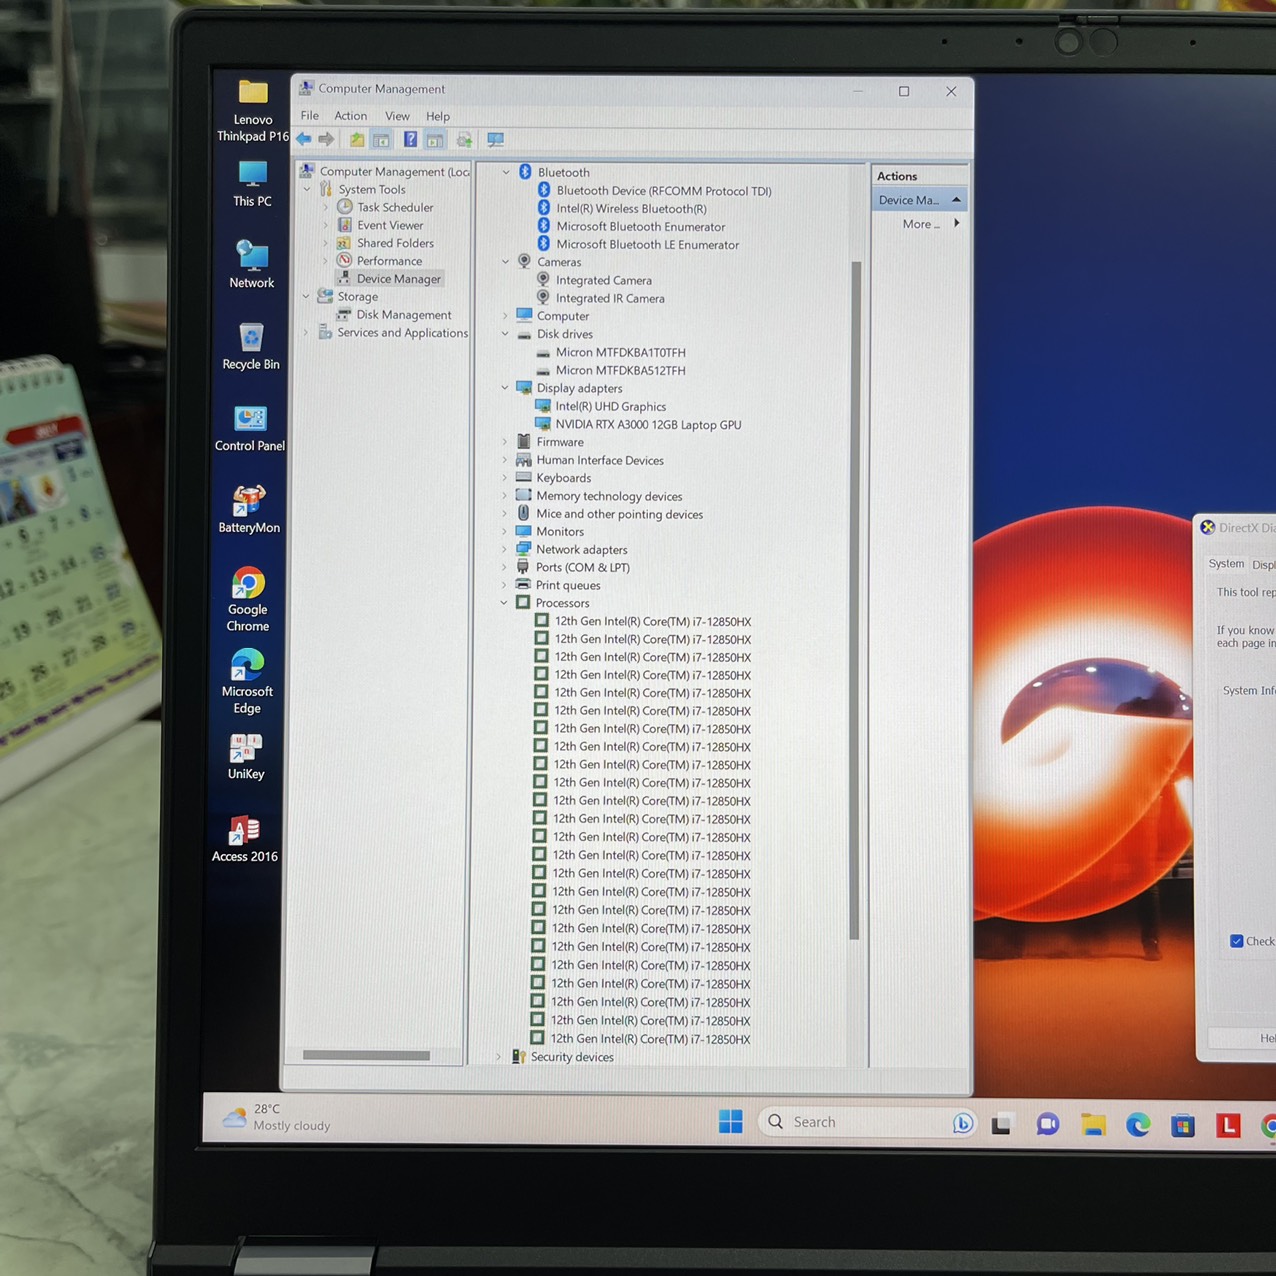Open Lenovo app red L taskbar icon
Viewport: 1276px width, 1276px height.
click(1228, 1126)
